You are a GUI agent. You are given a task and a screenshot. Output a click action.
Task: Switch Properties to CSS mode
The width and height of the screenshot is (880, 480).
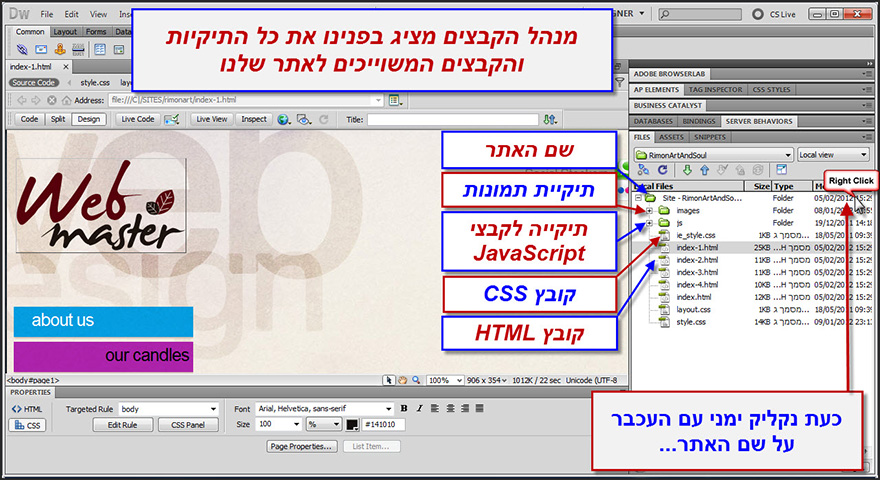[x=27, y=425]
